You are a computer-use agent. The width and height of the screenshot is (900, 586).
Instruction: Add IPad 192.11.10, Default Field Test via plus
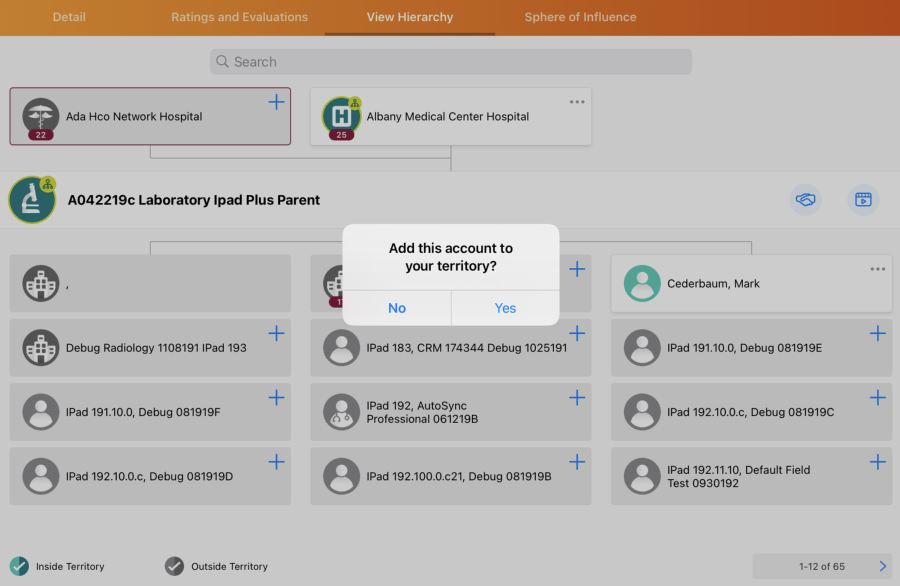pyautogui.click(x=877, y=462)
